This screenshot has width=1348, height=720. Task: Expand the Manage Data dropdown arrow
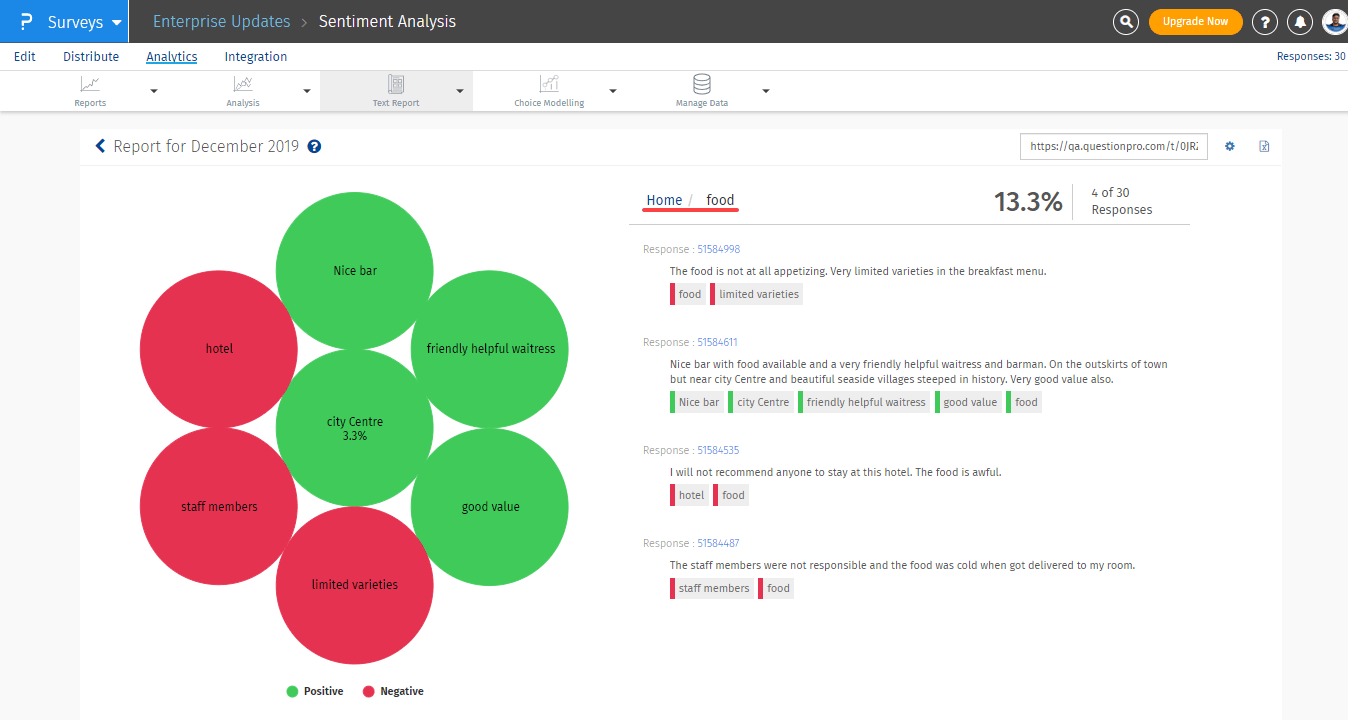coord(766,91)
